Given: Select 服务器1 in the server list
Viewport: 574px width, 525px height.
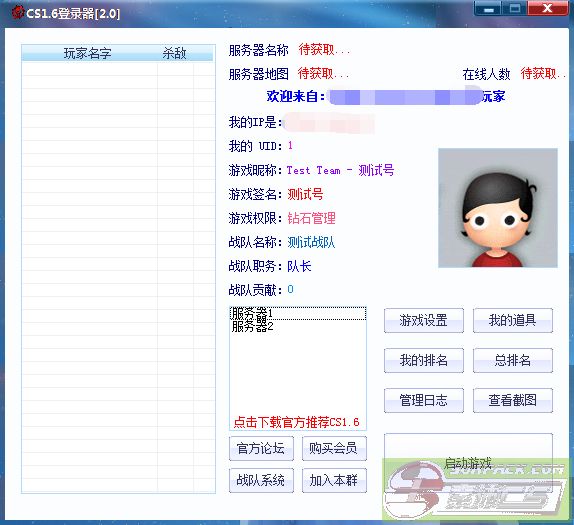Looking at the screenshot, I should (x=298, y=313).
